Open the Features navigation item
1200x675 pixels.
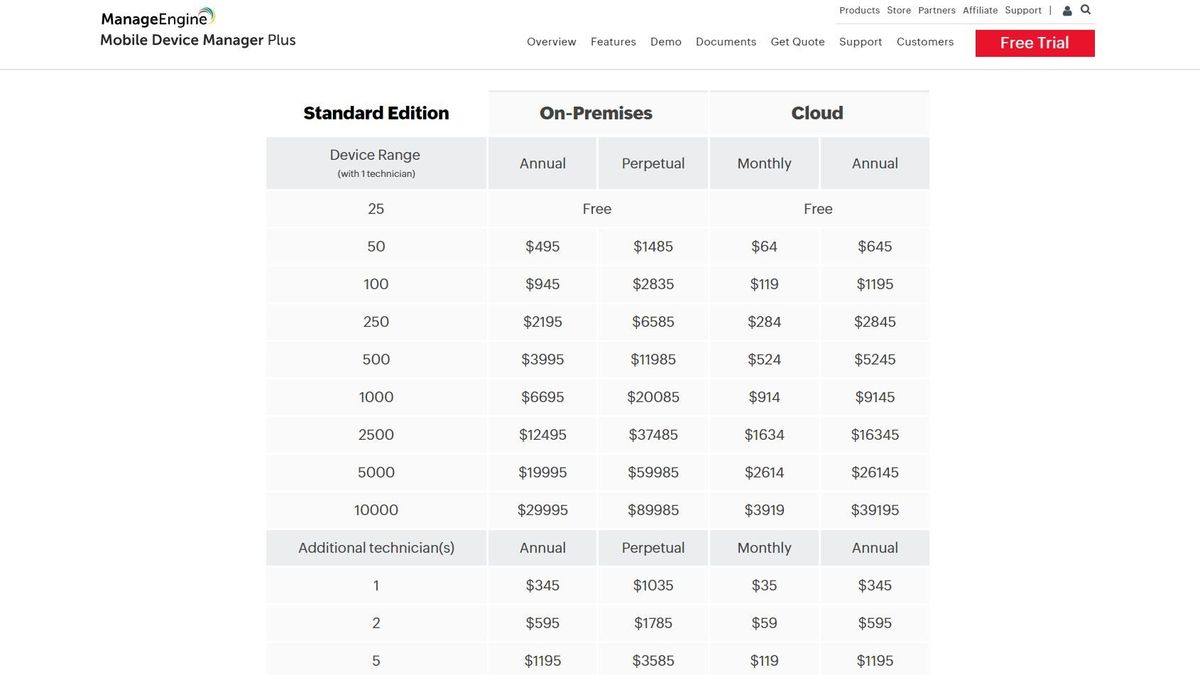tap(613, 41)
